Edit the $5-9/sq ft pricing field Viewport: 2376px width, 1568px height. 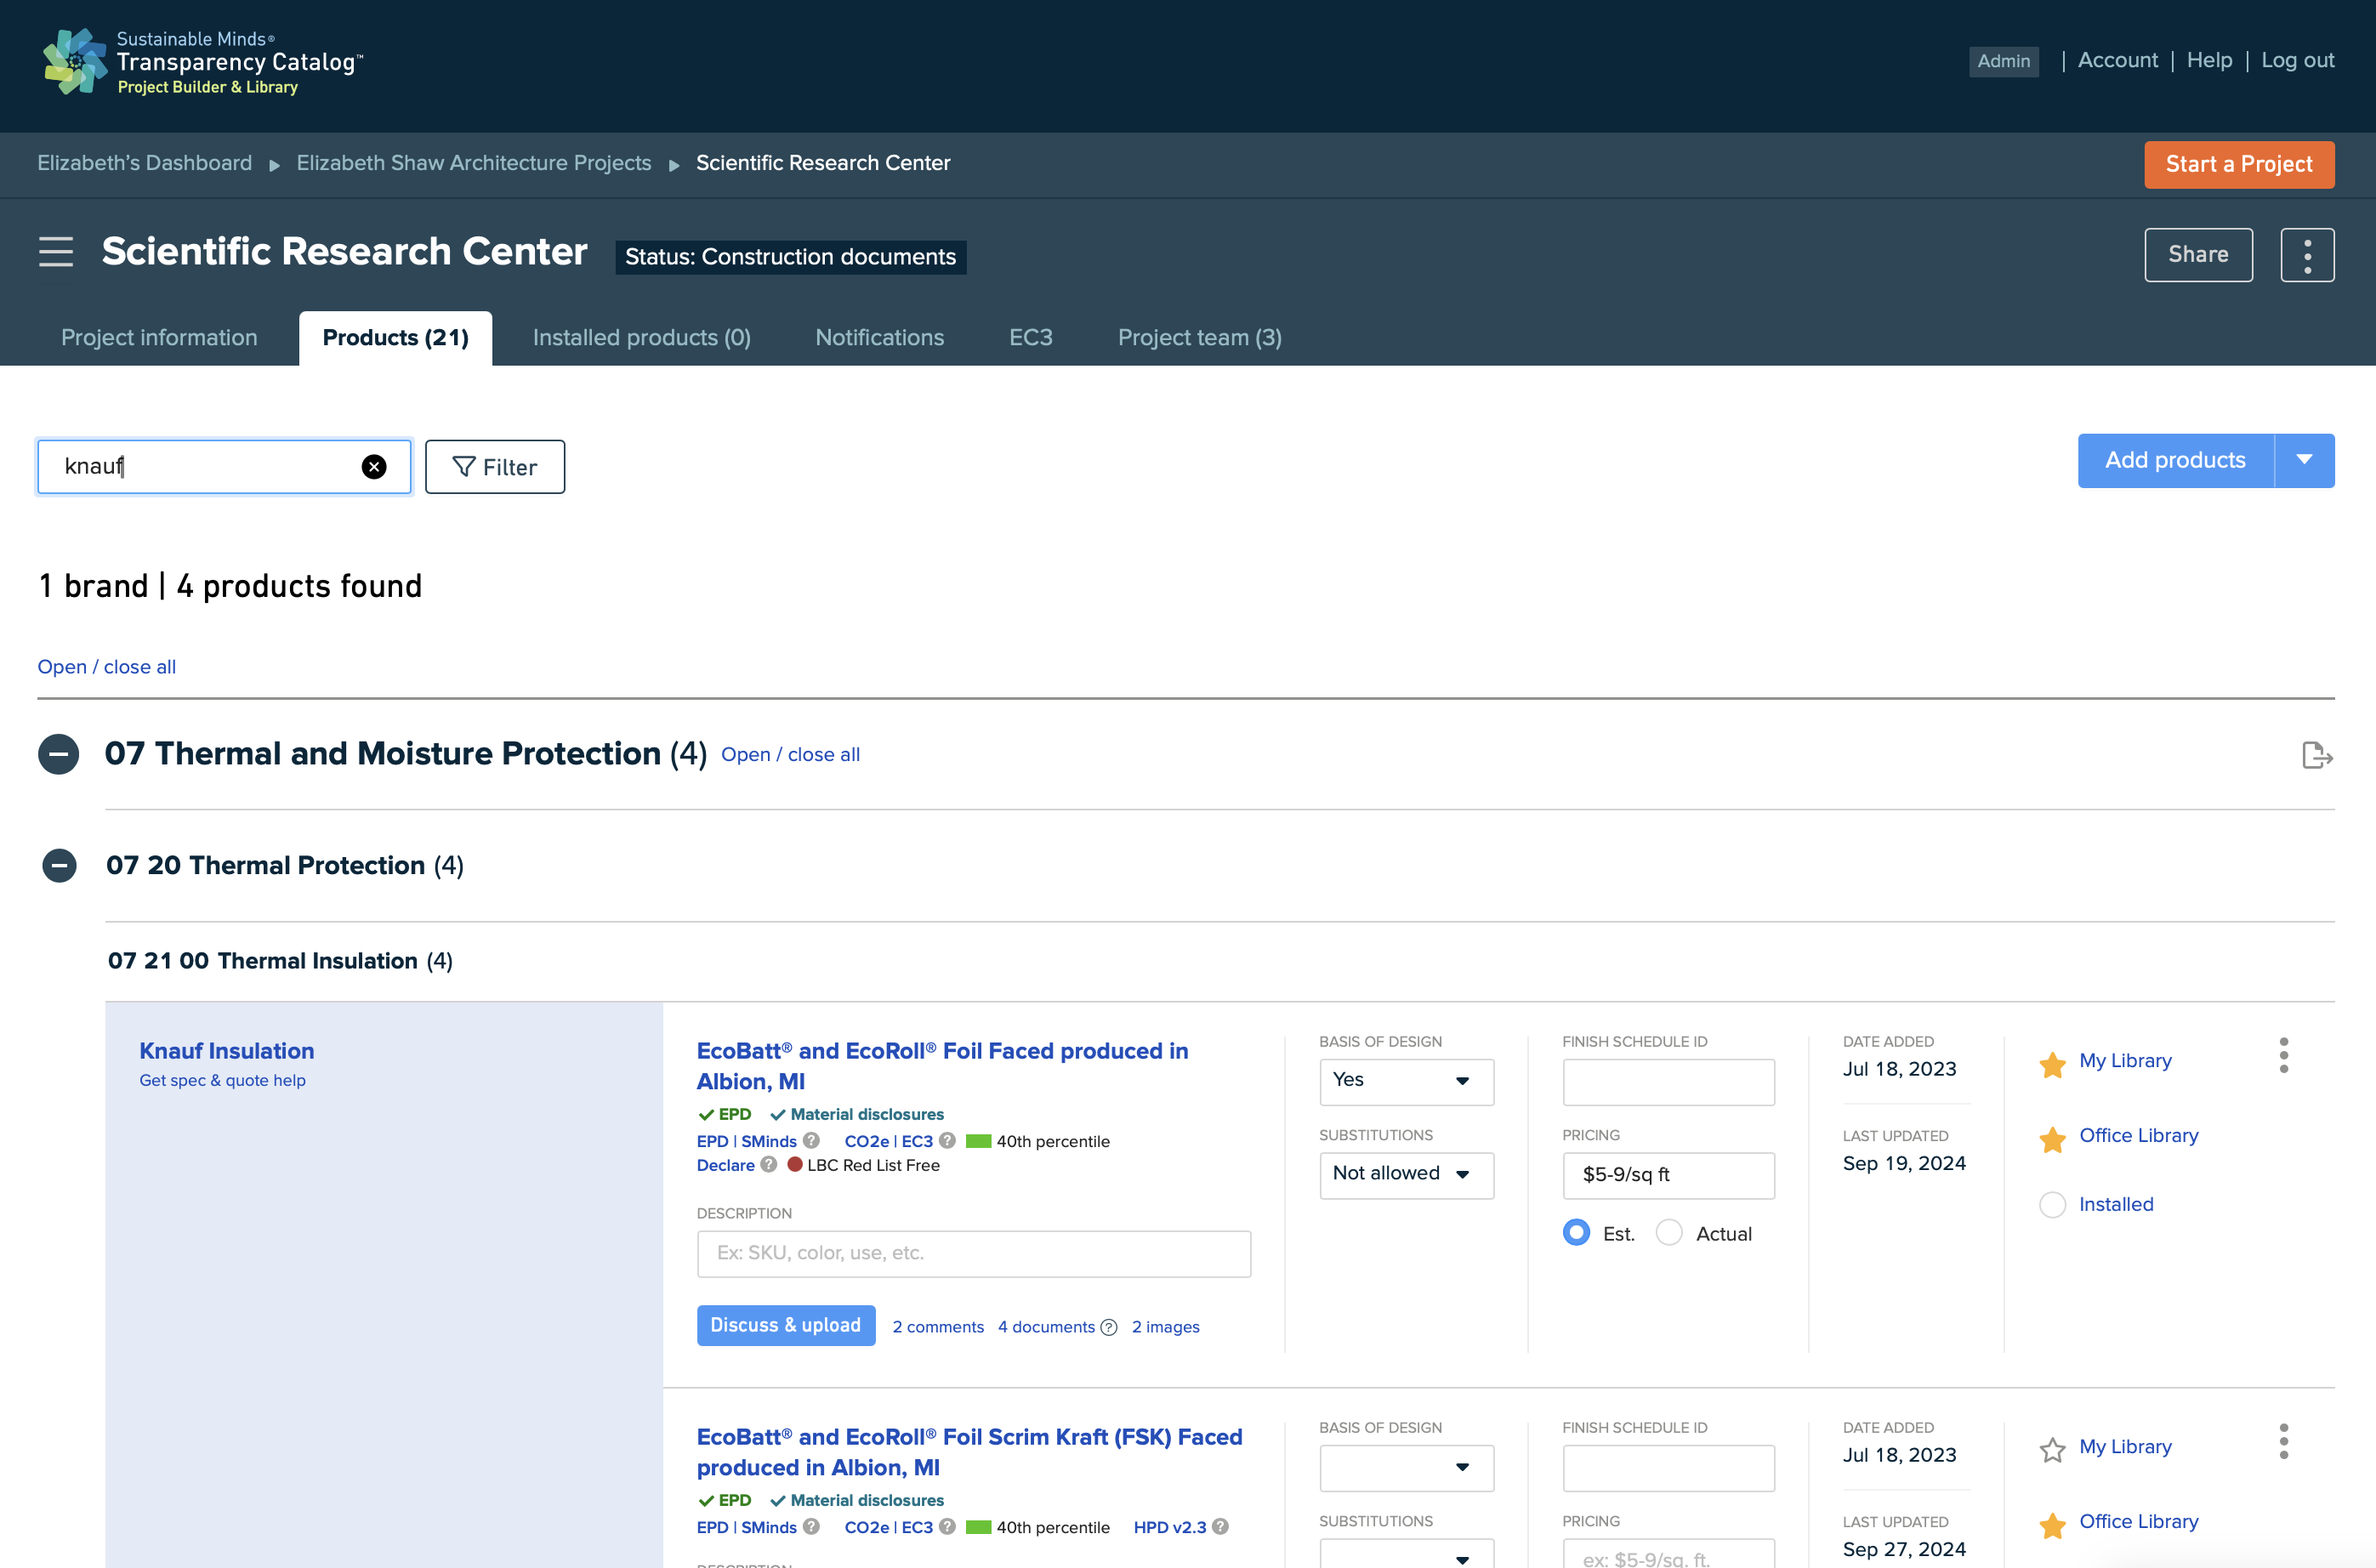[x=1668, y=1175]
